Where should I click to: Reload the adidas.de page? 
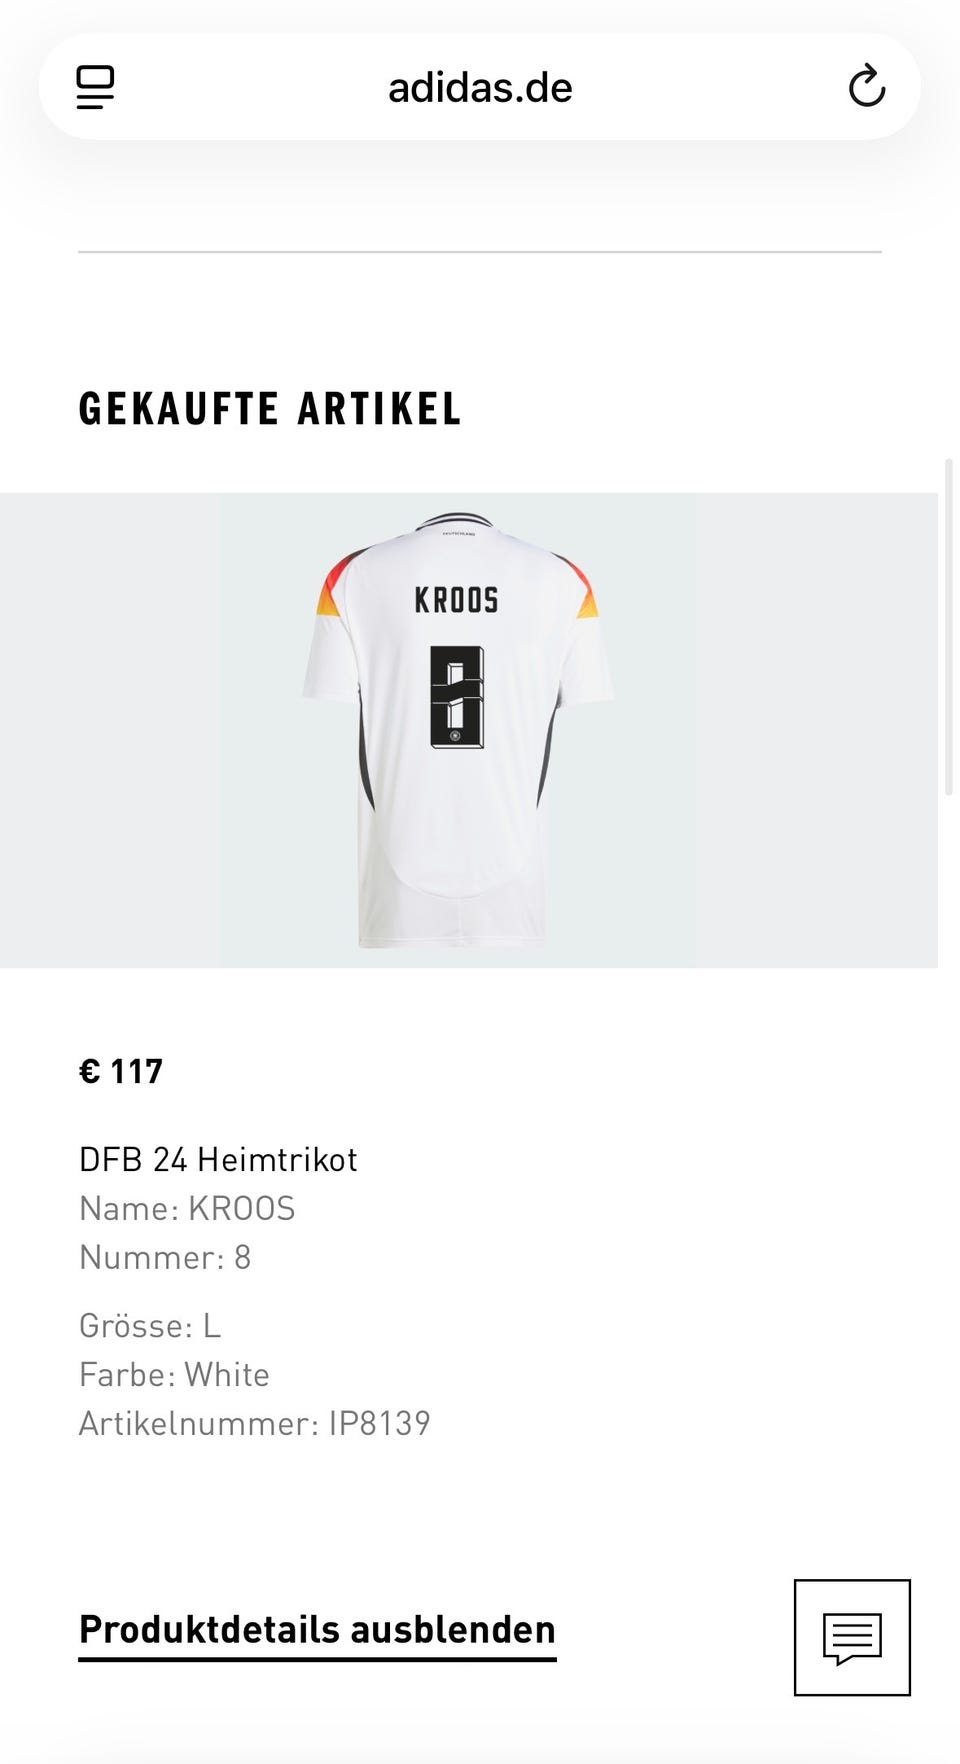[x=866, y=87]
